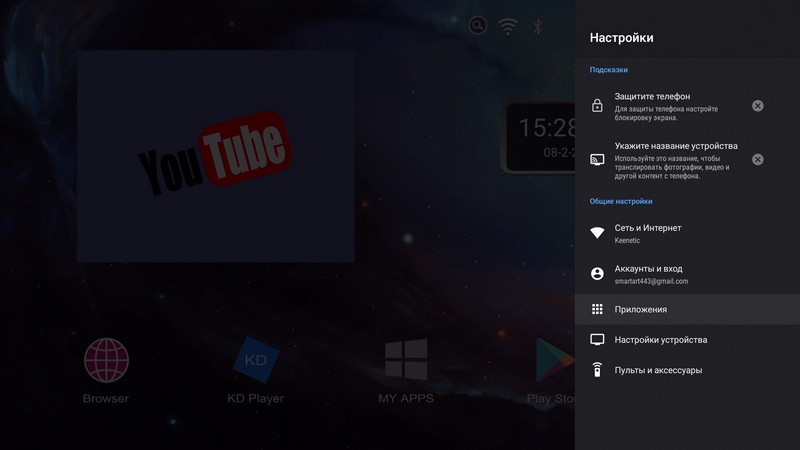Launch KD Player app icon
The image size is (800, 450).
tap(255, 361)
